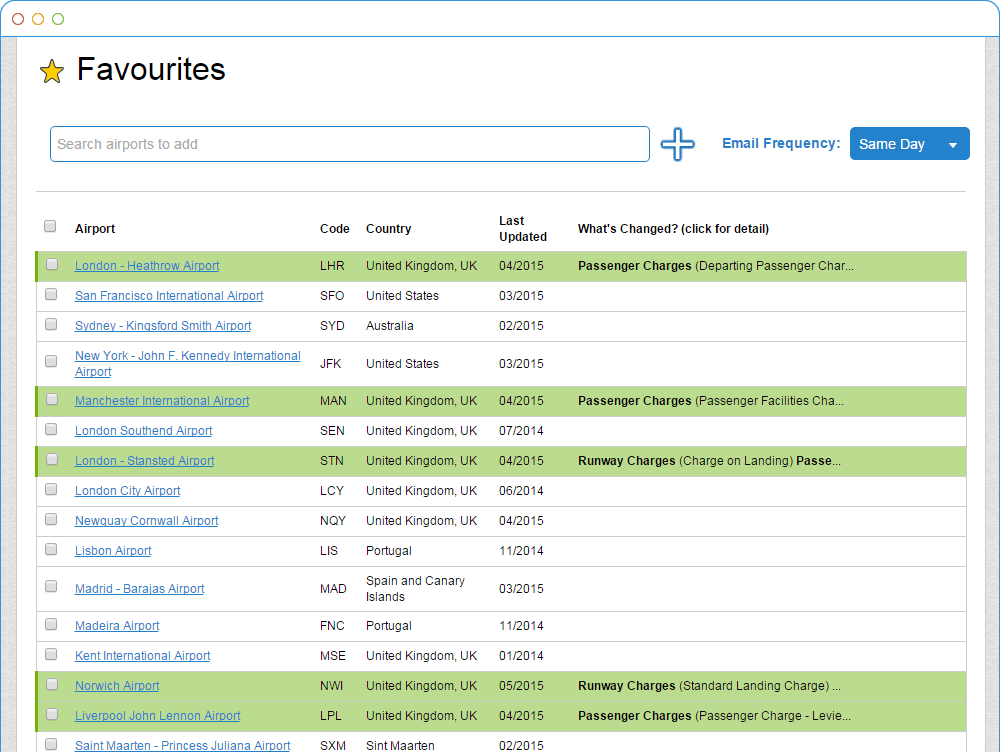The height and width of the screenshot is (752, 1000).
Task: Click the yellow window minimize button
Action: point(38,19)
